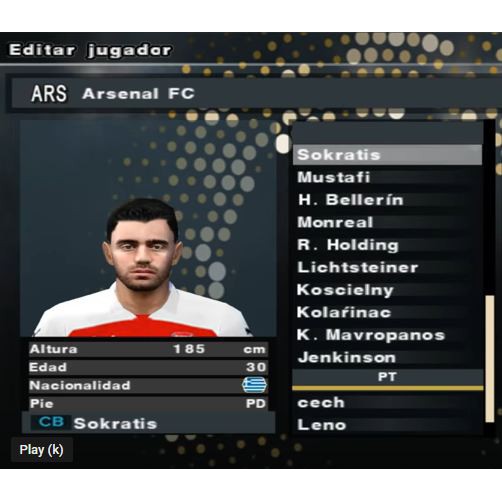
Task: Click the Greek flag nationality icon
Action: pos(254,385)
